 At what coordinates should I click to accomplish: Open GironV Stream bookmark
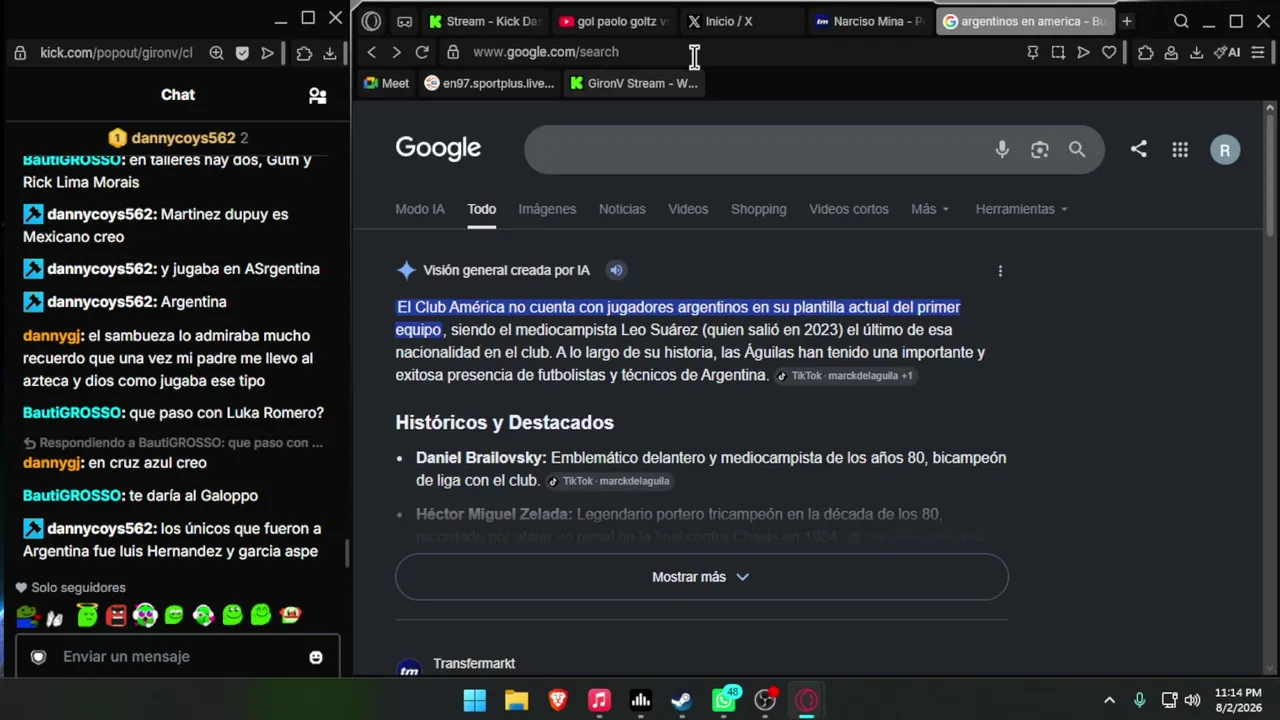(634, 84)
